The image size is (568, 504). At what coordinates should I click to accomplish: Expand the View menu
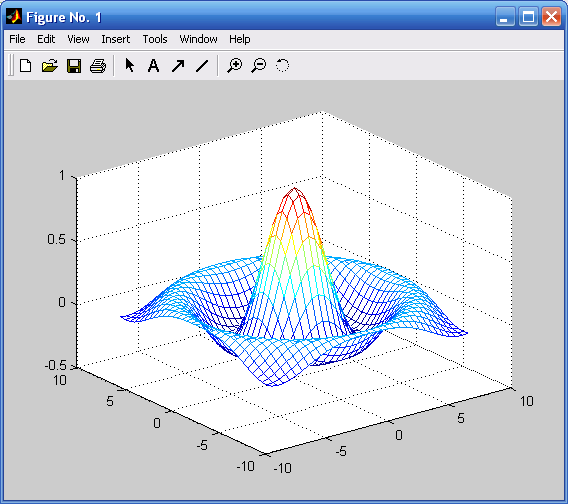78,39
